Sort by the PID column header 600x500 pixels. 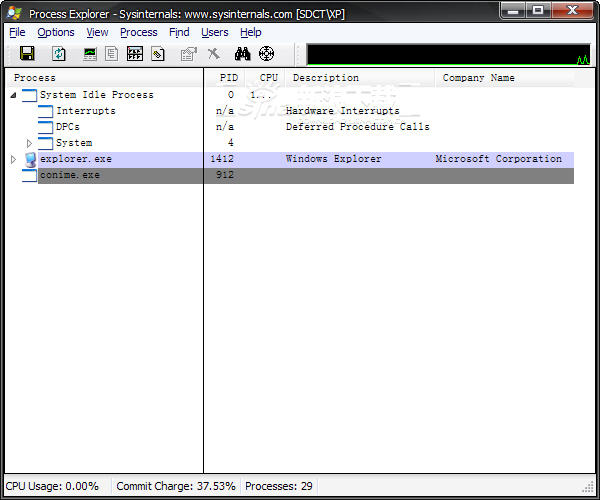coord(225,78)
